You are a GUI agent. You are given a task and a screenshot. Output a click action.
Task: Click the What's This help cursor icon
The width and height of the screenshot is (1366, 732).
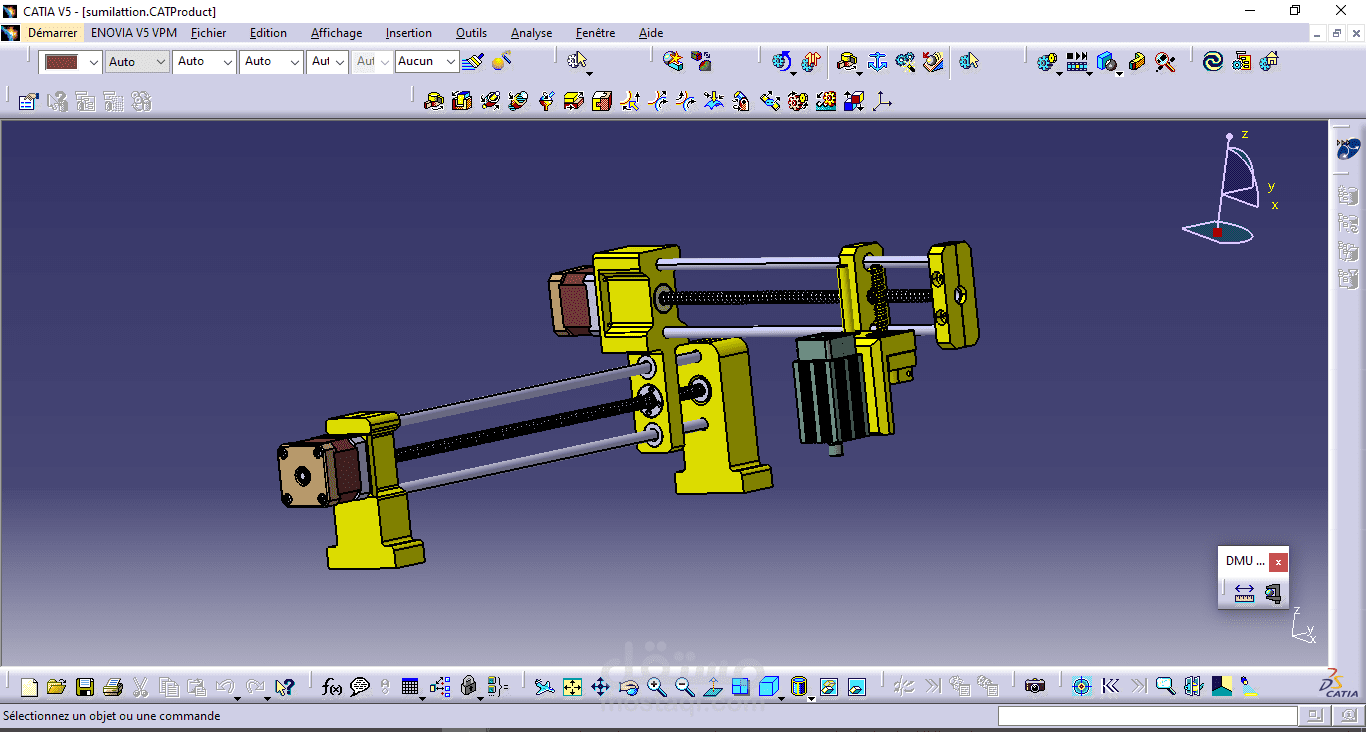[285, 687]
